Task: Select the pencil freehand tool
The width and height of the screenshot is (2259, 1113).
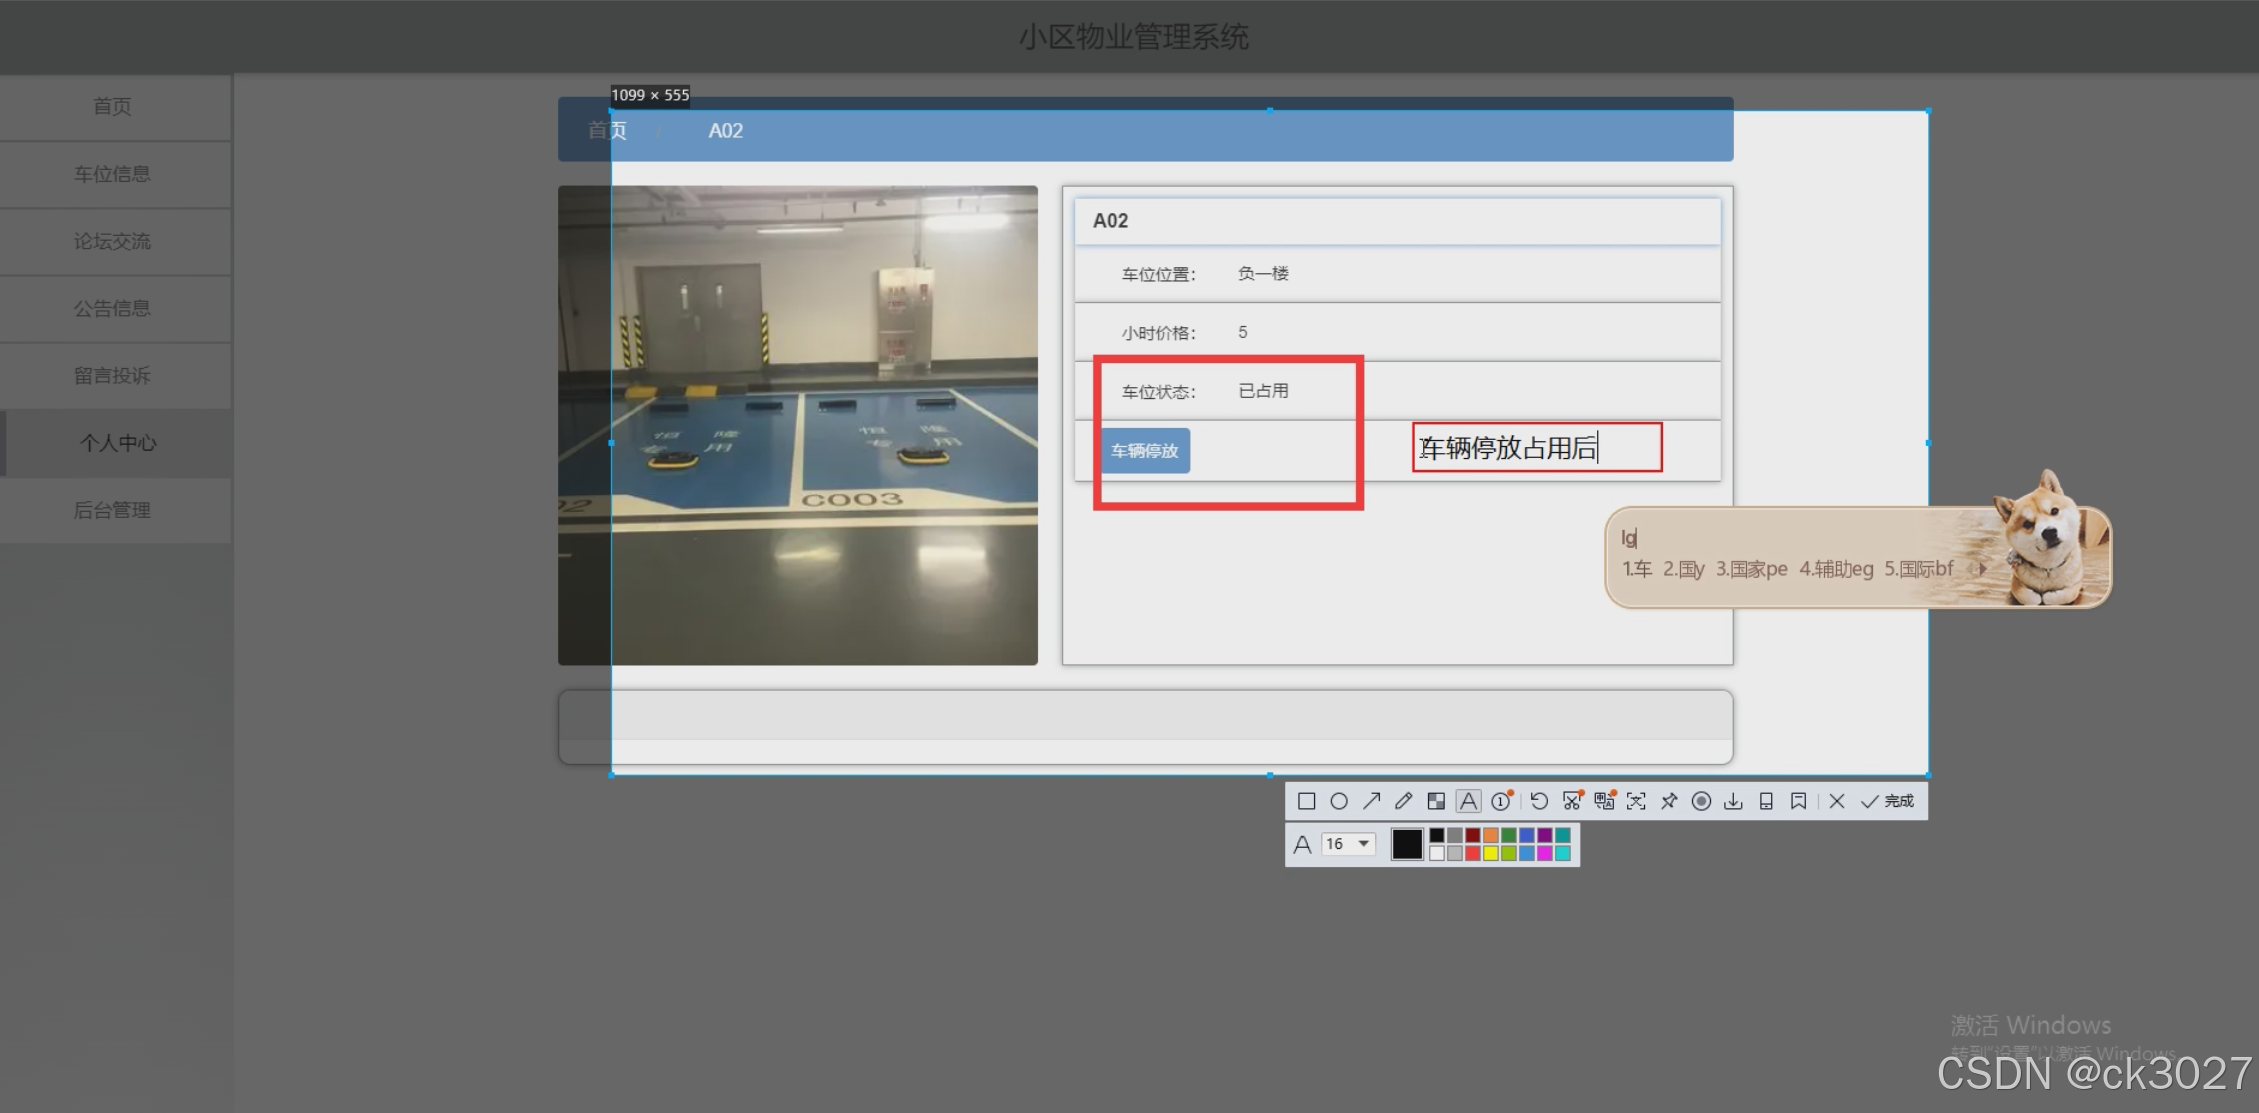Action: coord(1403,801)
